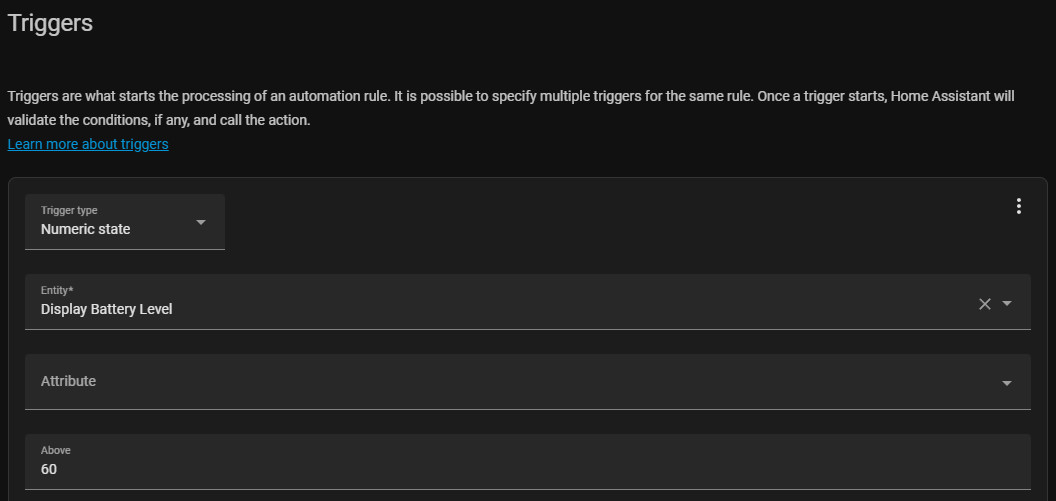
Task: Open the Trigger type dropdown arrow
Action: click(200, 222)
